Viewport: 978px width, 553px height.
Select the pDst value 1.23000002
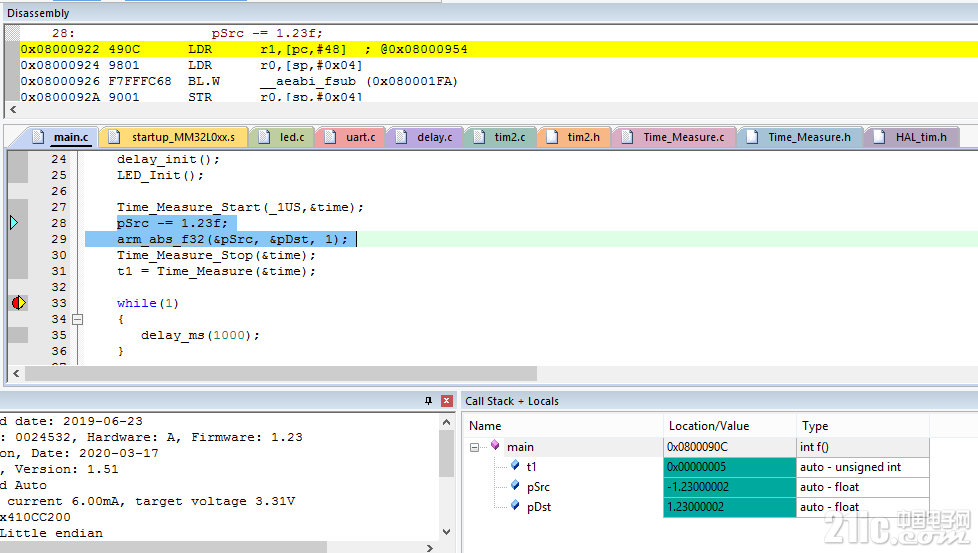(x=730, y=507)
